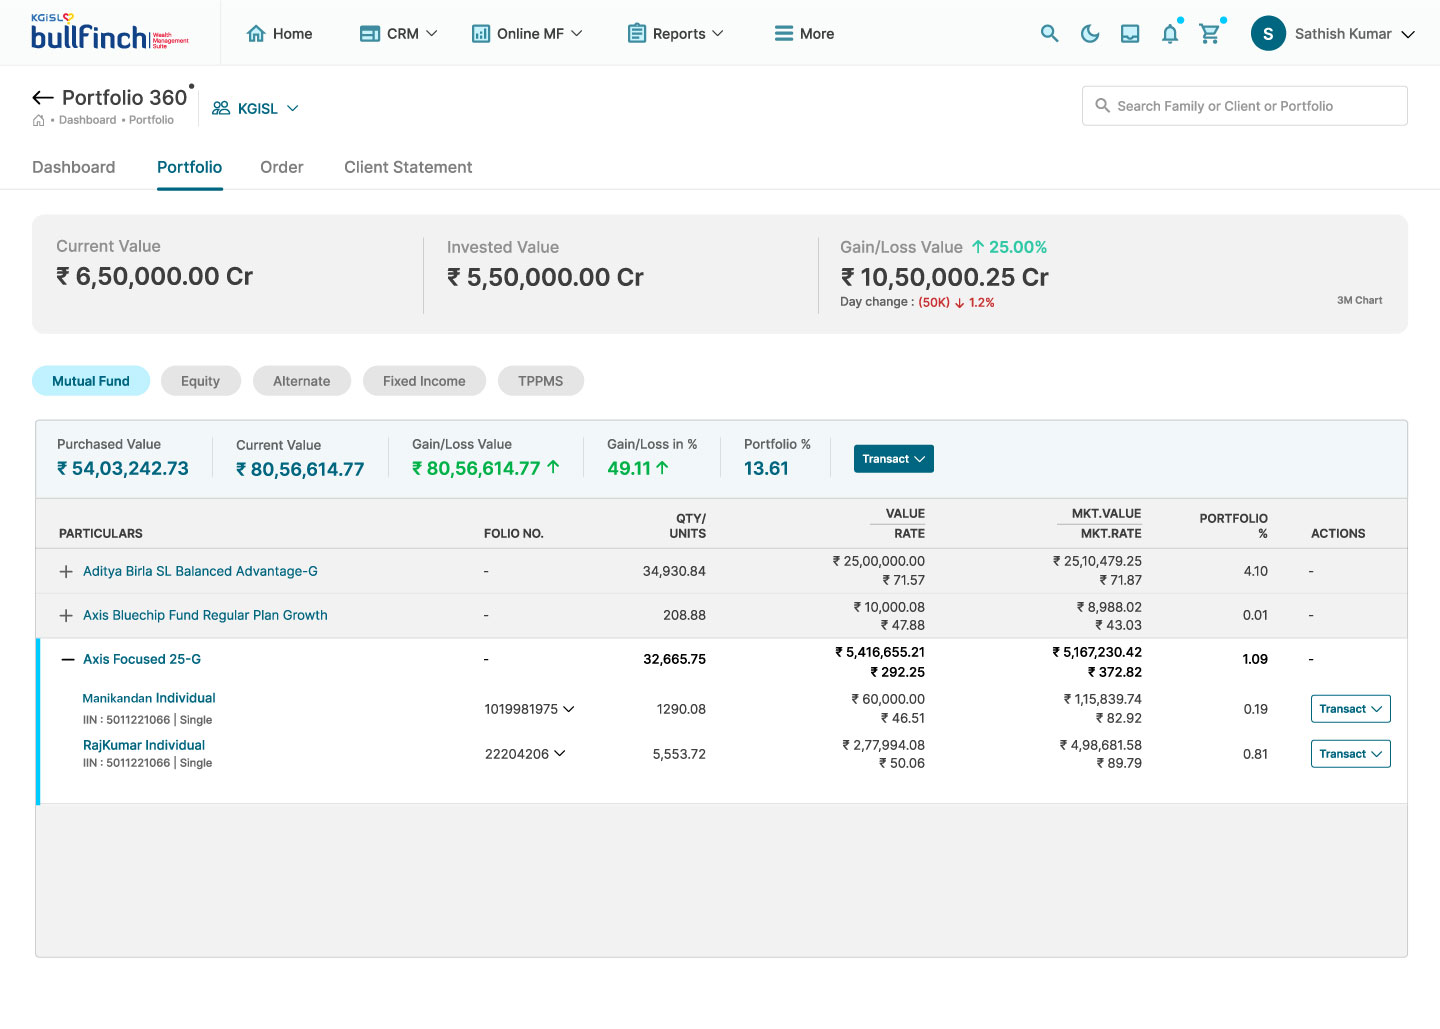Open Reports menu
This screenshot has height=1029, width=1440.
[x=675, y=33]
